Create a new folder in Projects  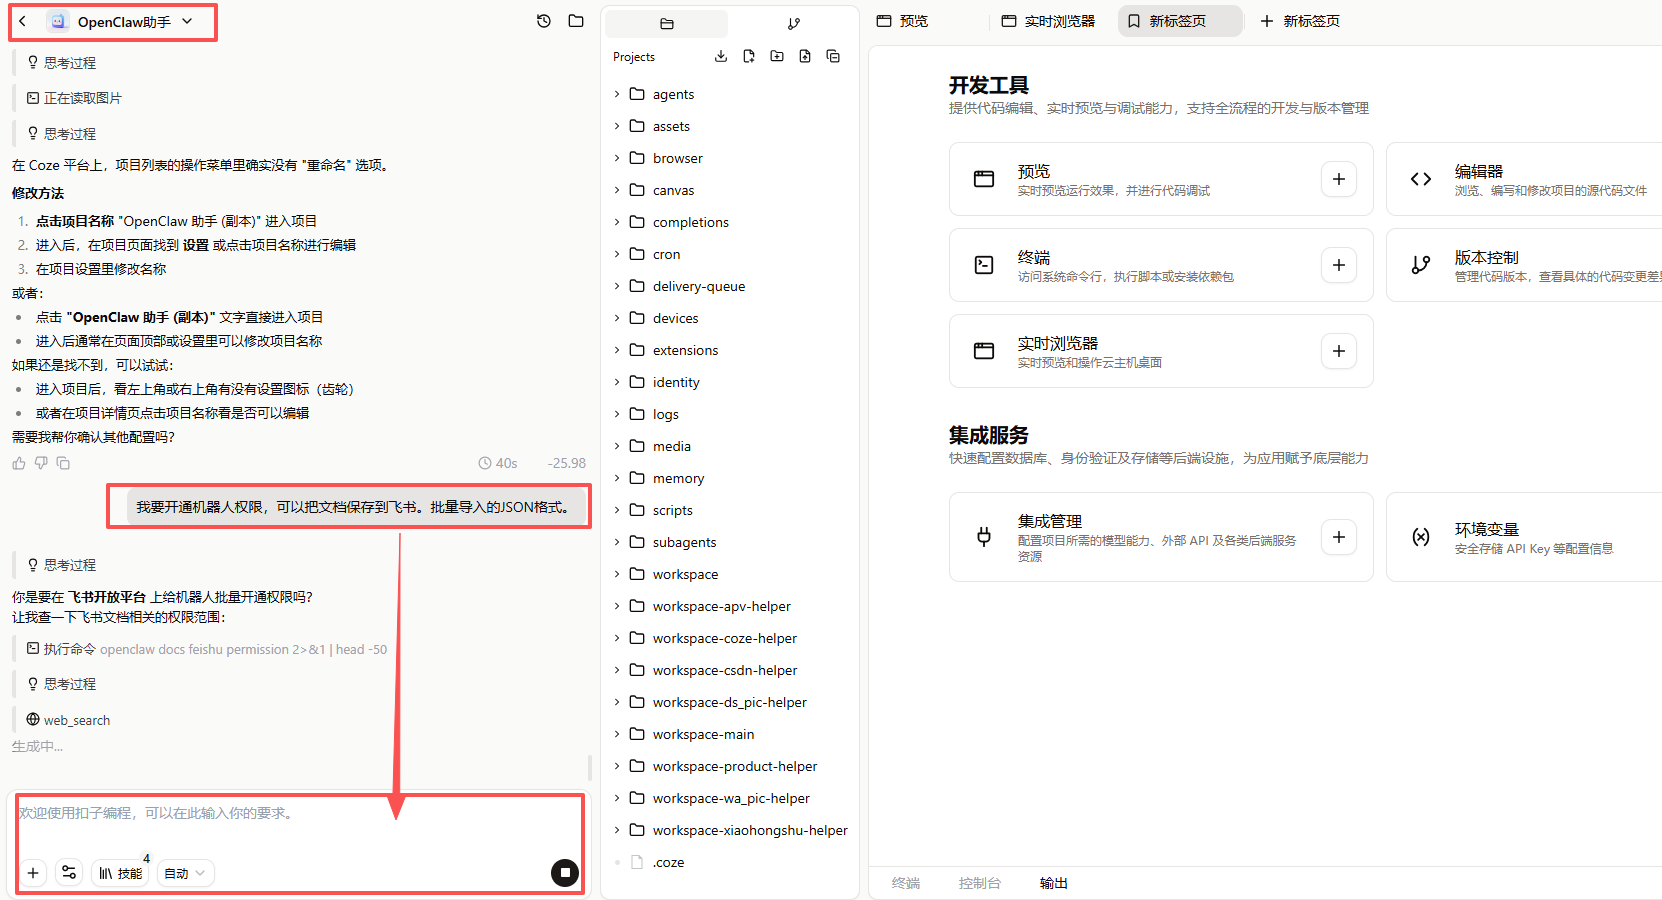click(776, 56)
